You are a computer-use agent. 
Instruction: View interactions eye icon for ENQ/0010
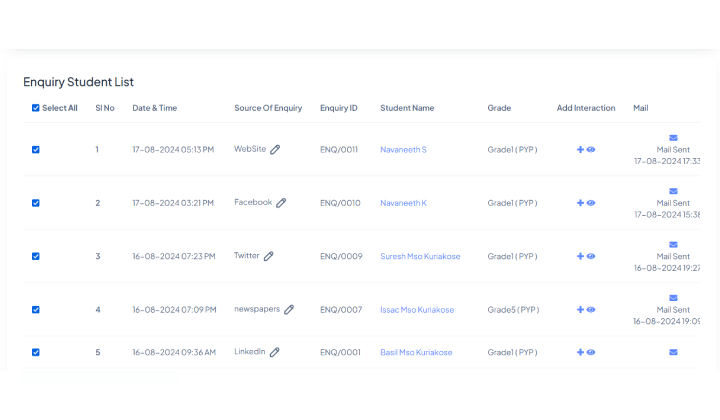pos(591,203)
